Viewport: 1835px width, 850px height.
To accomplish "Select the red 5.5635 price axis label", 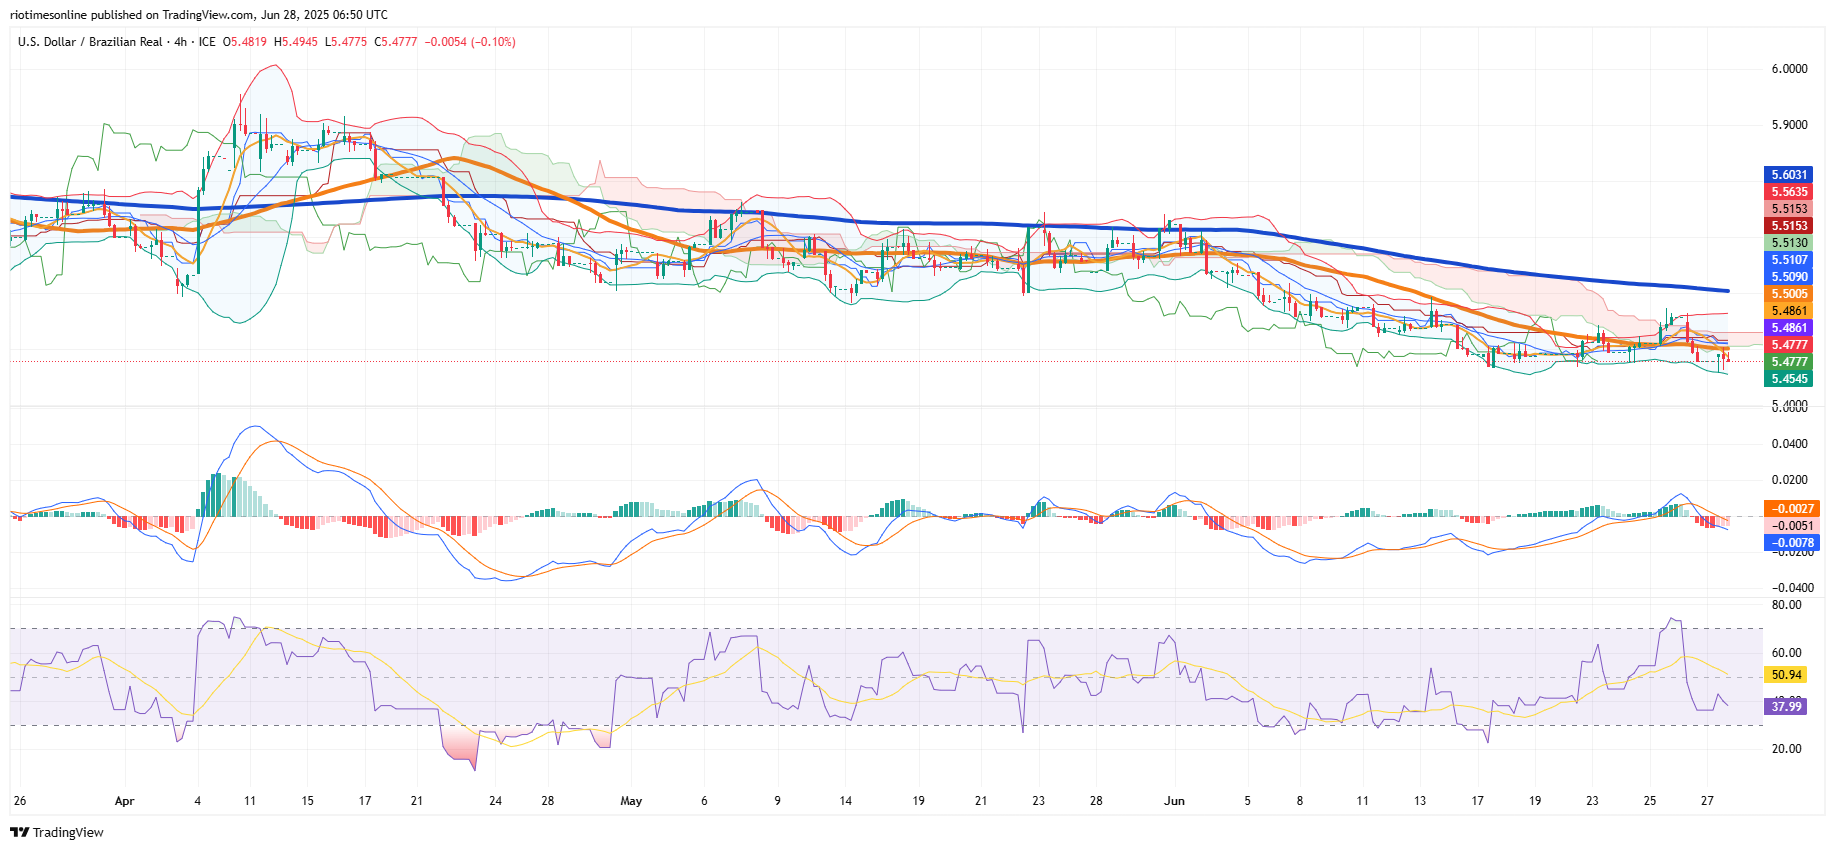I will click(1790, 192).
